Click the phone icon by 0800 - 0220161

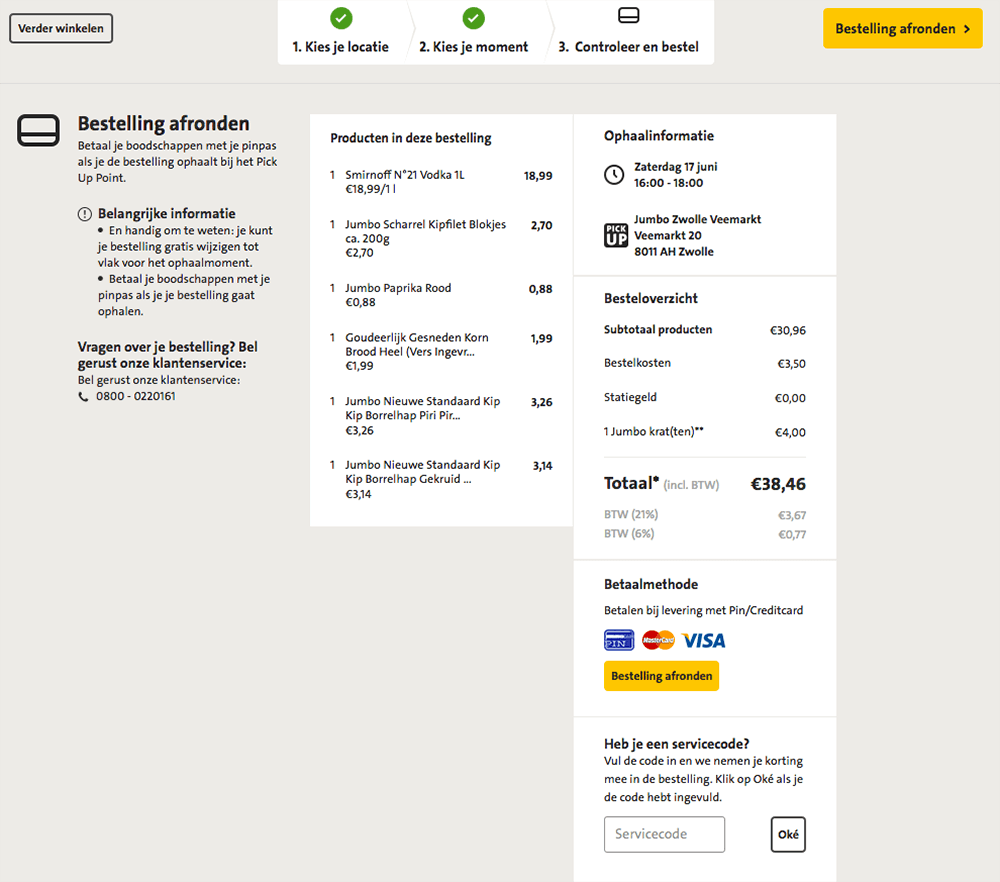(83, 397)
